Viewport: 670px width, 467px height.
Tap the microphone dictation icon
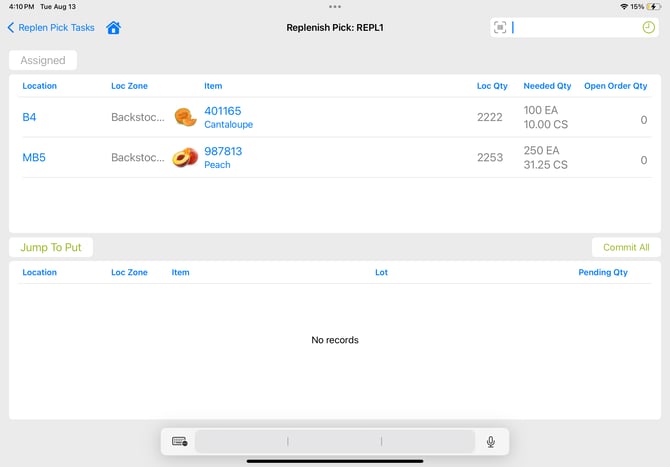point(491,441)
